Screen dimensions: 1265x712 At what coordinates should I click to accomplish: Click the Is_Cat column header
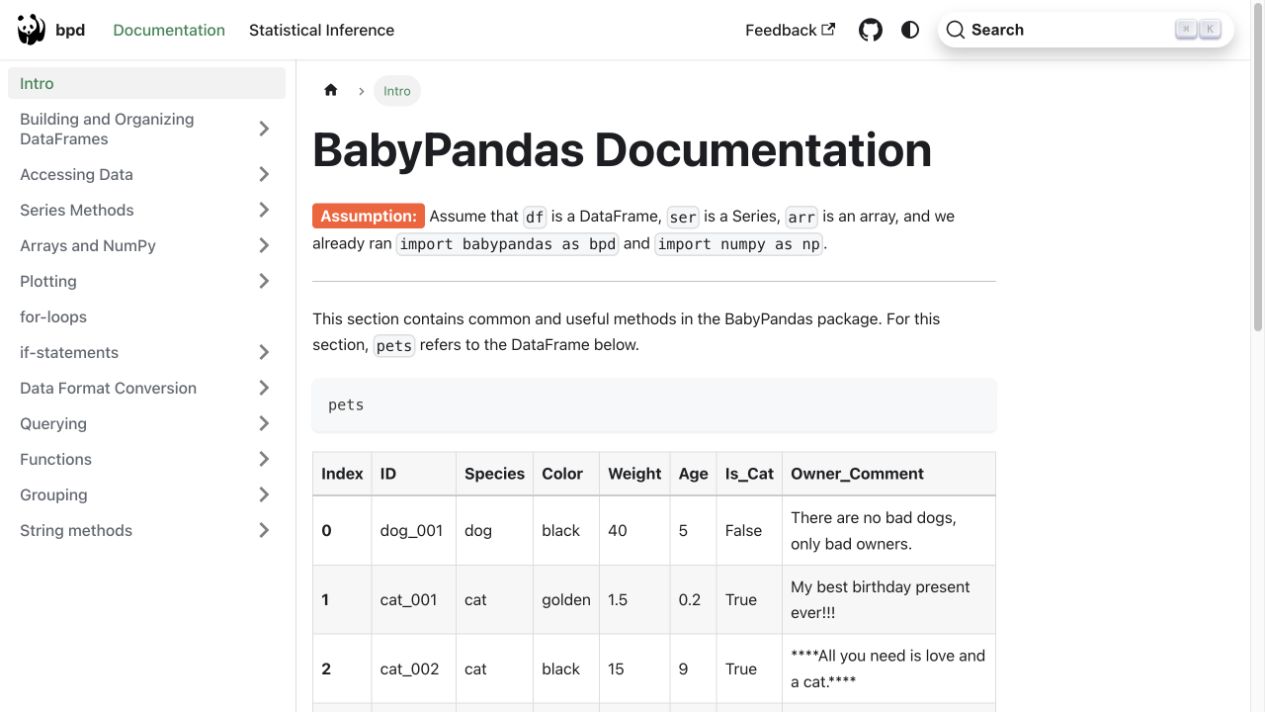click(x=749, y=474)
